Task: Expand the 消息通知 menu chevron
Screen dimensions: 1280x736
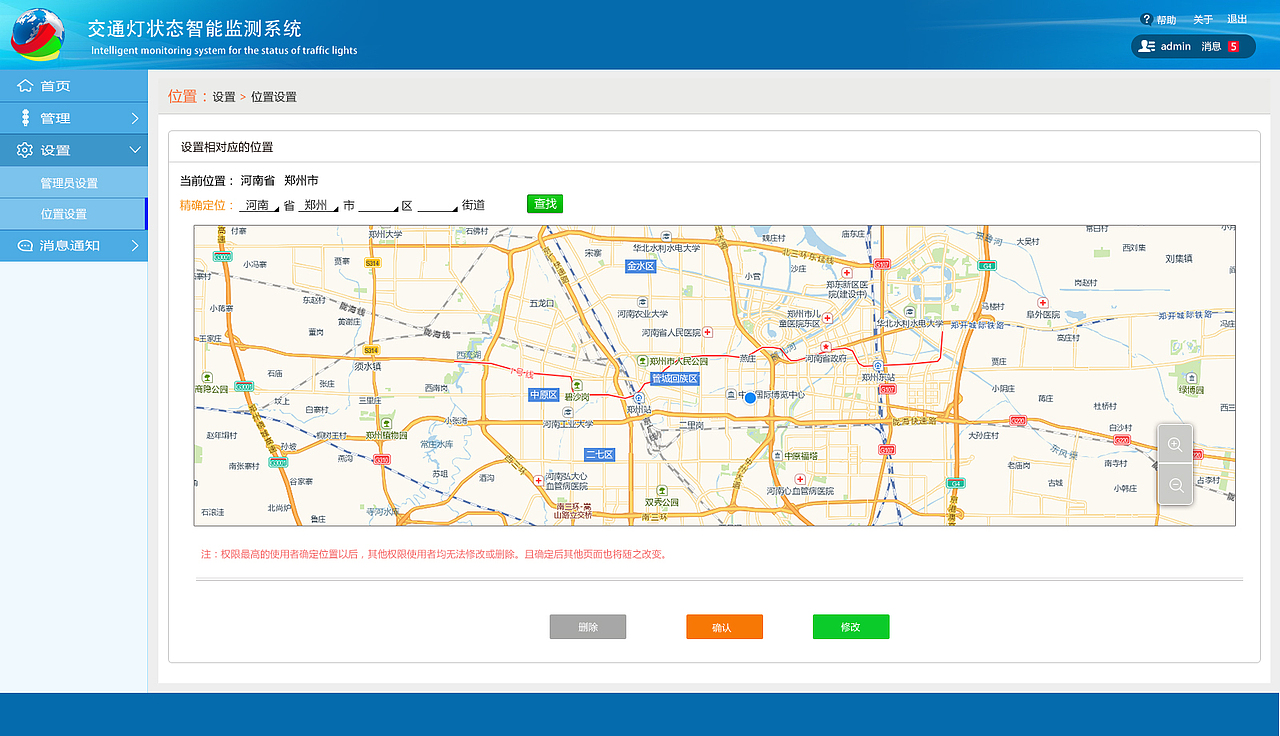Action: 135,245
